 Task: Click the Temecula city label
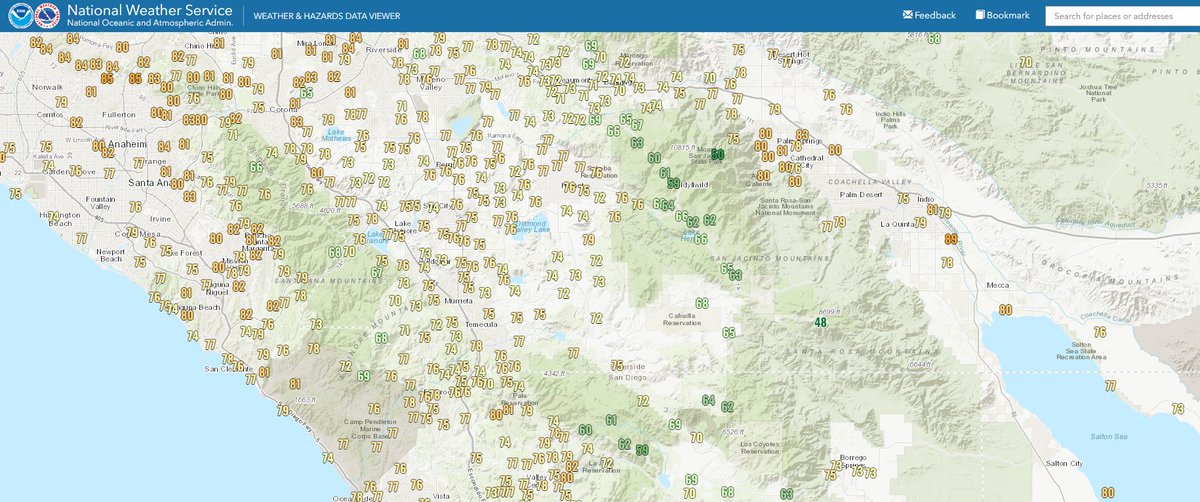tap(483, 326)
